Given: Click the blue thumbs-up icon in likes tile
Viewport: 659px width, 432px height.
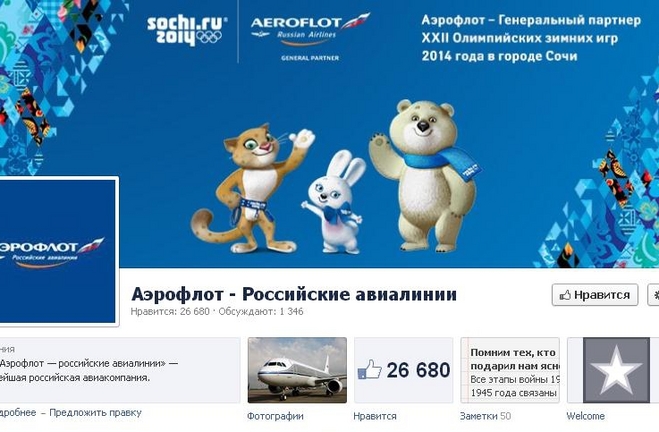Looking at the screenshot, I should tap(369, 370).
